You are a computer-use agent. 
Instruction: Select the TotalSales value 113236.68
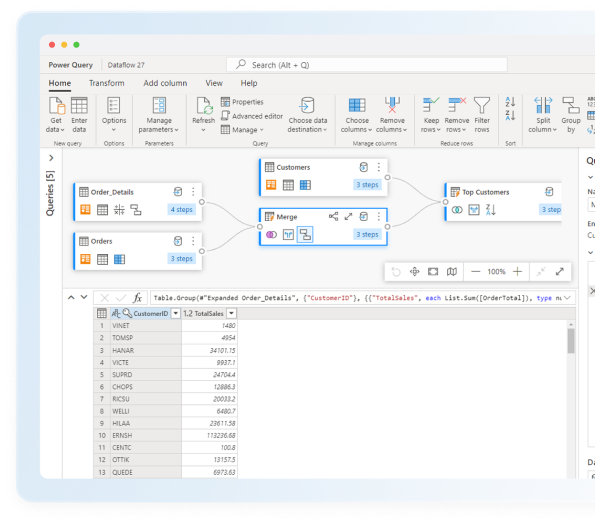[209, 435]
